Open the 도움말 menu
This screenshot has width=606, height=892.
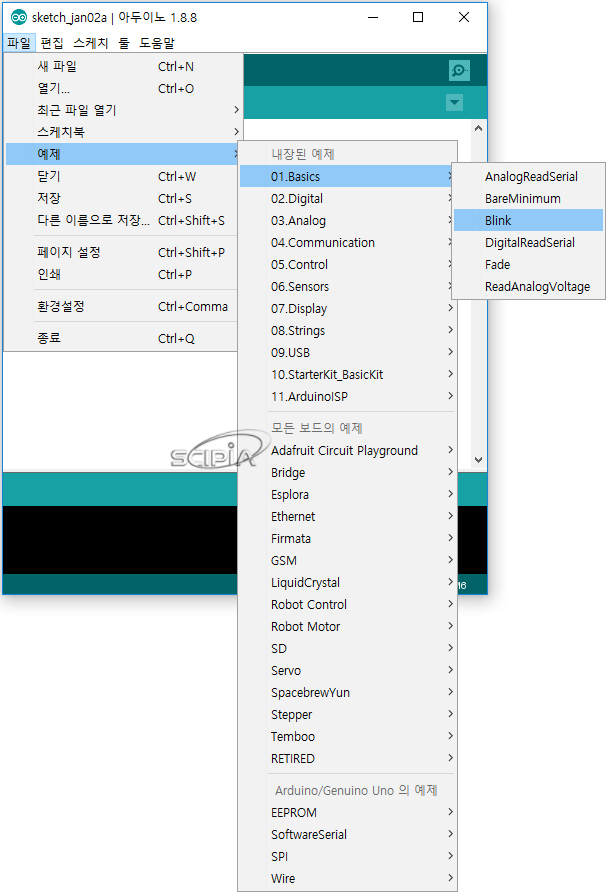(157, 43)
